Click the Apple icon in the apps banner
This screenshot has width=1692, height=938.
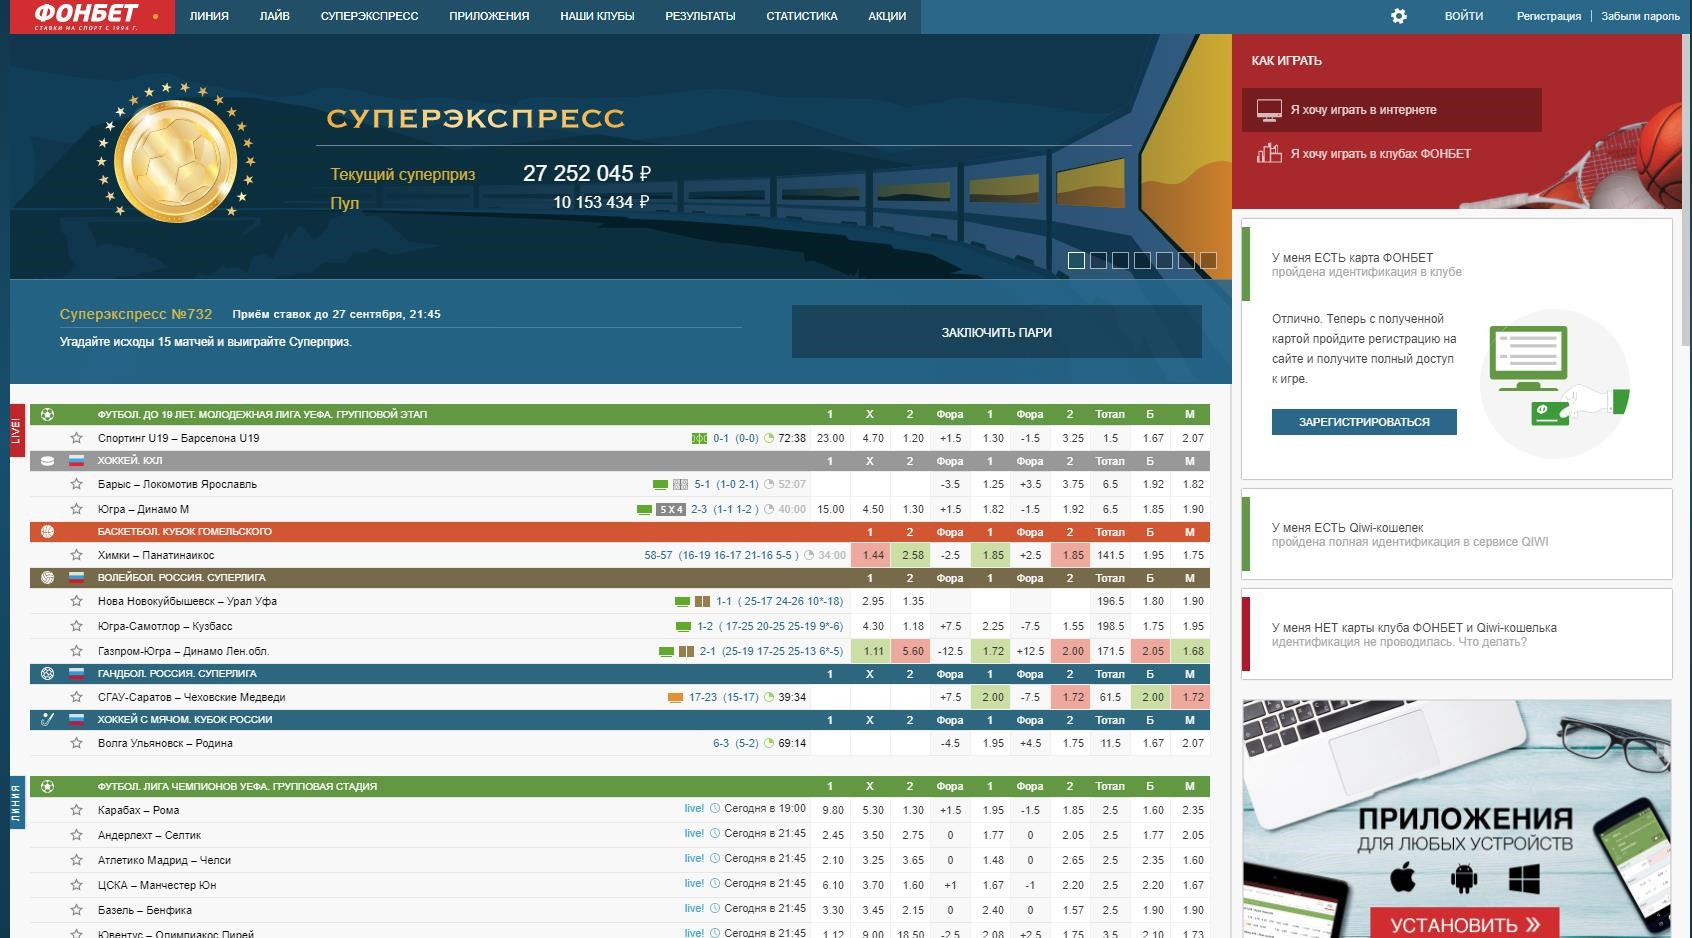[x=1403, y=879]
